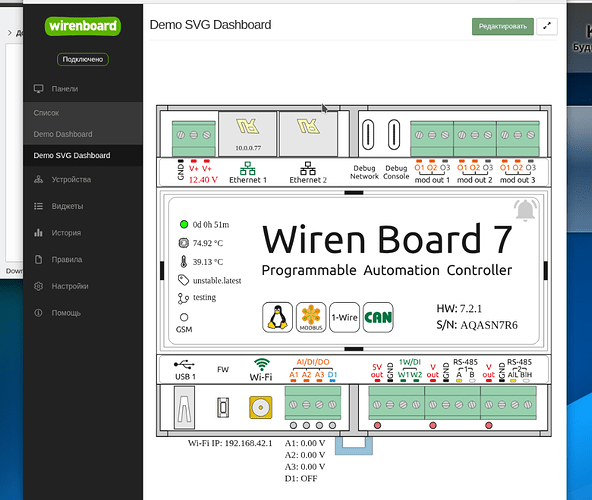Toggle fullscreen with the expand icon button
The height and width of the screenshot is (500, 592).
click(x=547, y=26)
